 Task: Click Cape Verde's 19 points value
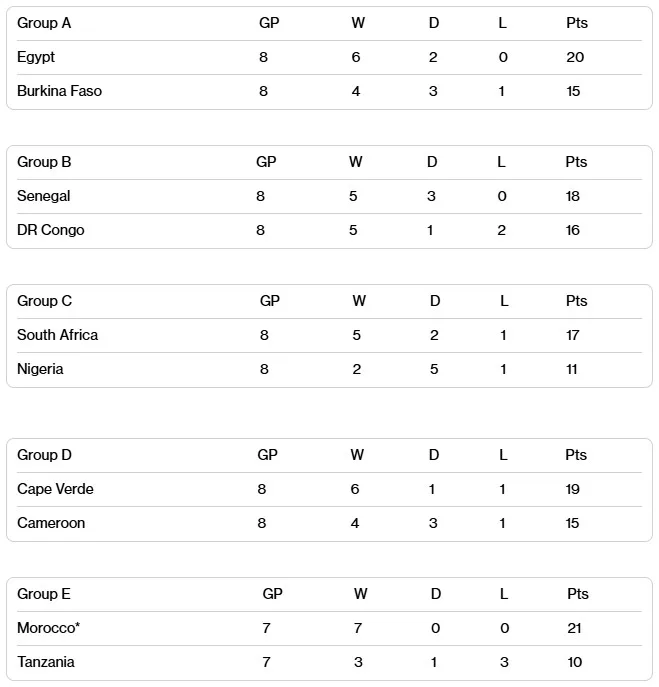pyautogui.click(x=573, y=489)
